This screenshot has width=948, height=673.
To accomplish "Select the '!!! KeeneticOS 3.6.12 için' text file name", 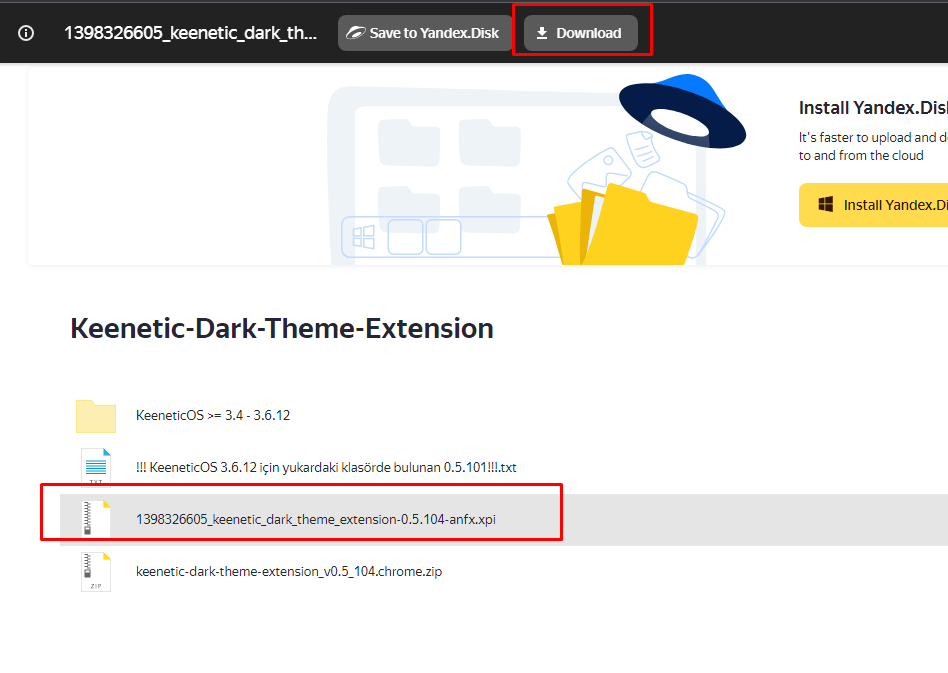I will tap(326, 467).
